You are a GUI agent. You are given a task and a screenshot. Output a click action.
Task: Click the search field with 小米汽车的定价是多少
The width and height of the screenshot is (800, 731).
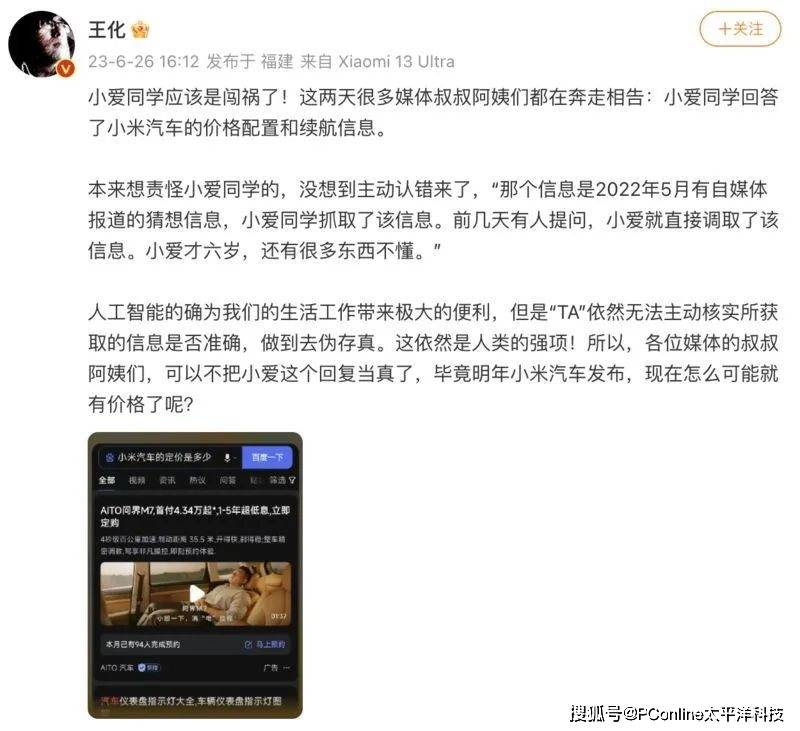(170, 457)
